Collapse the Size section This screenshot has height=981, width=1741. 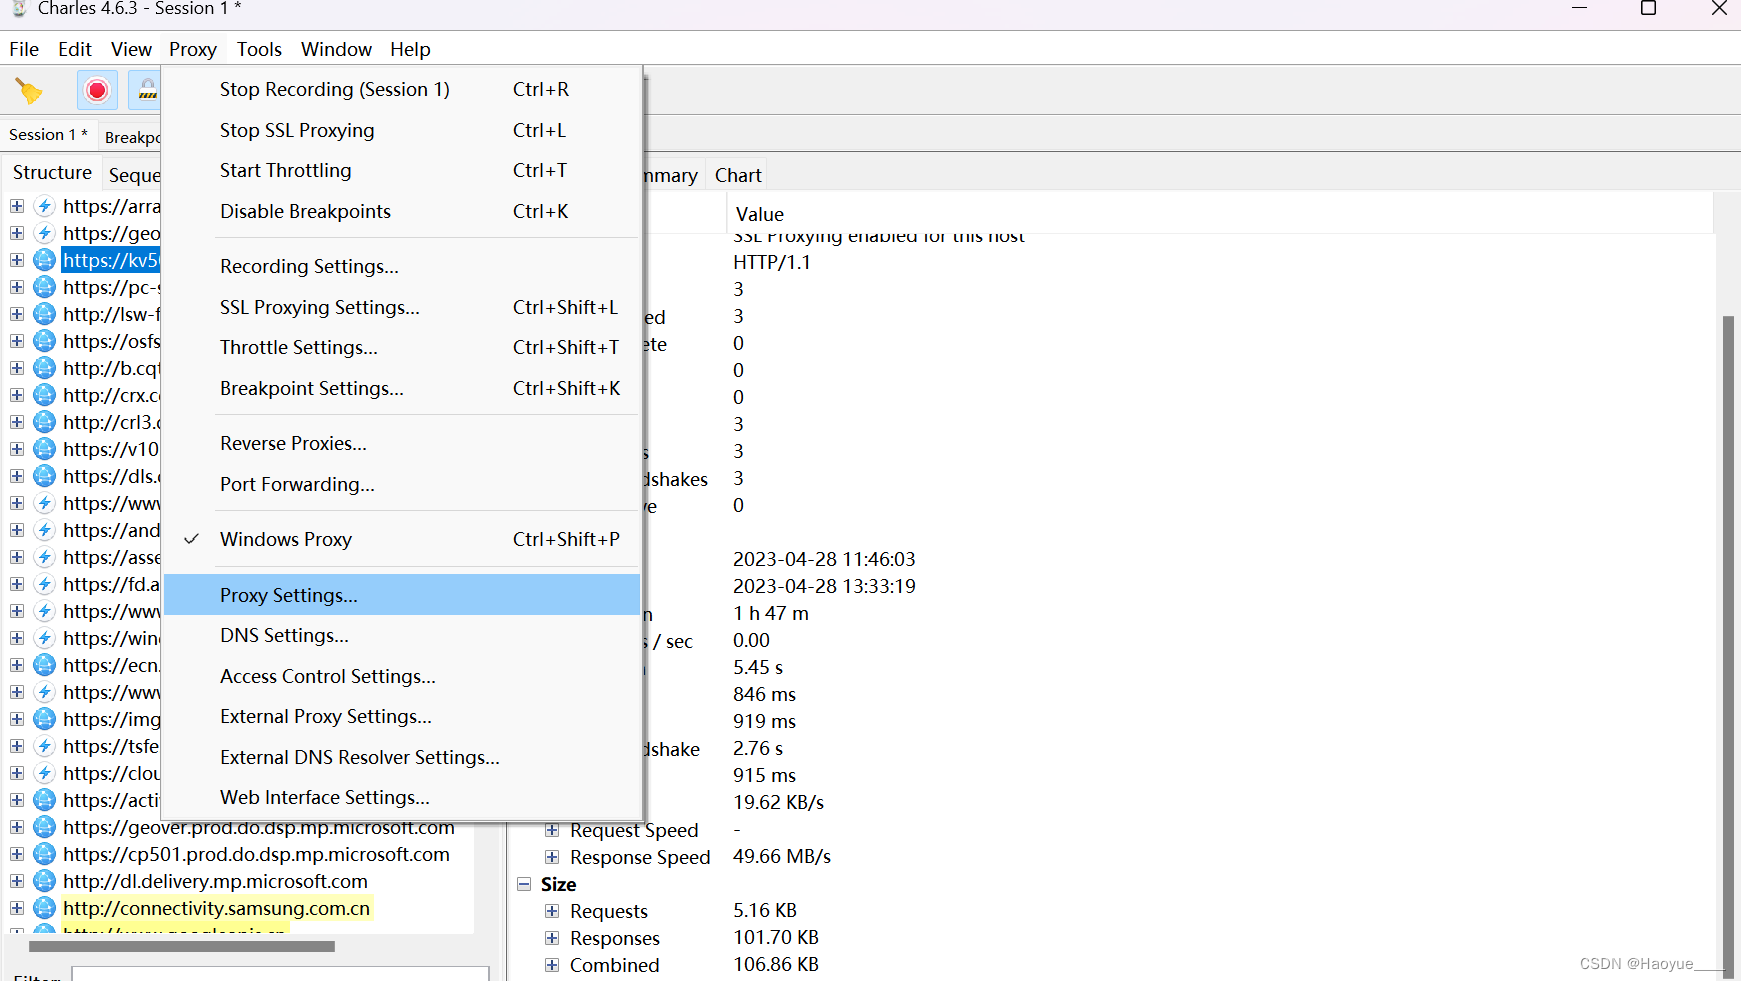524,884
